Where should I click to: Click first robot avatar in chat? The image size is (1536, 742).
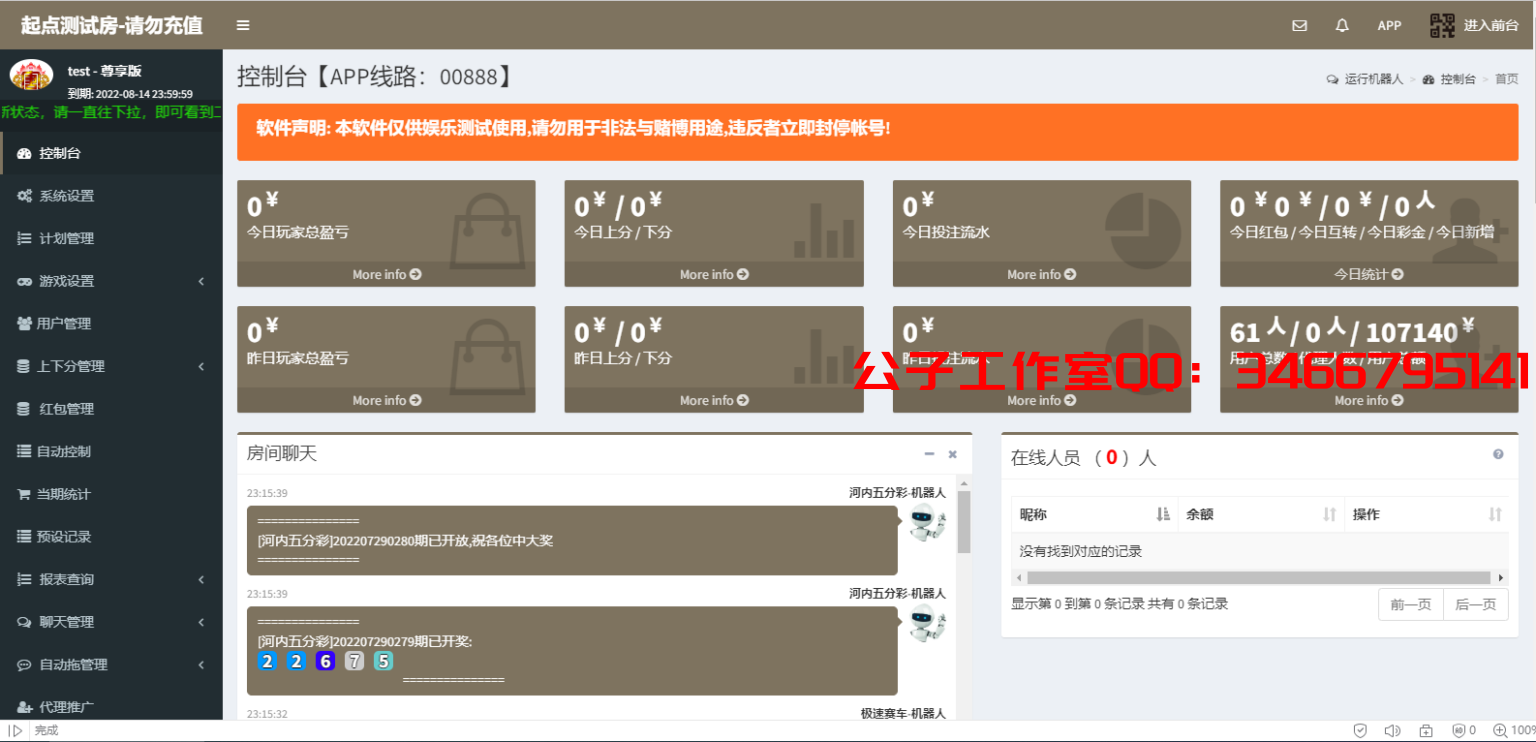pos(927,522)
